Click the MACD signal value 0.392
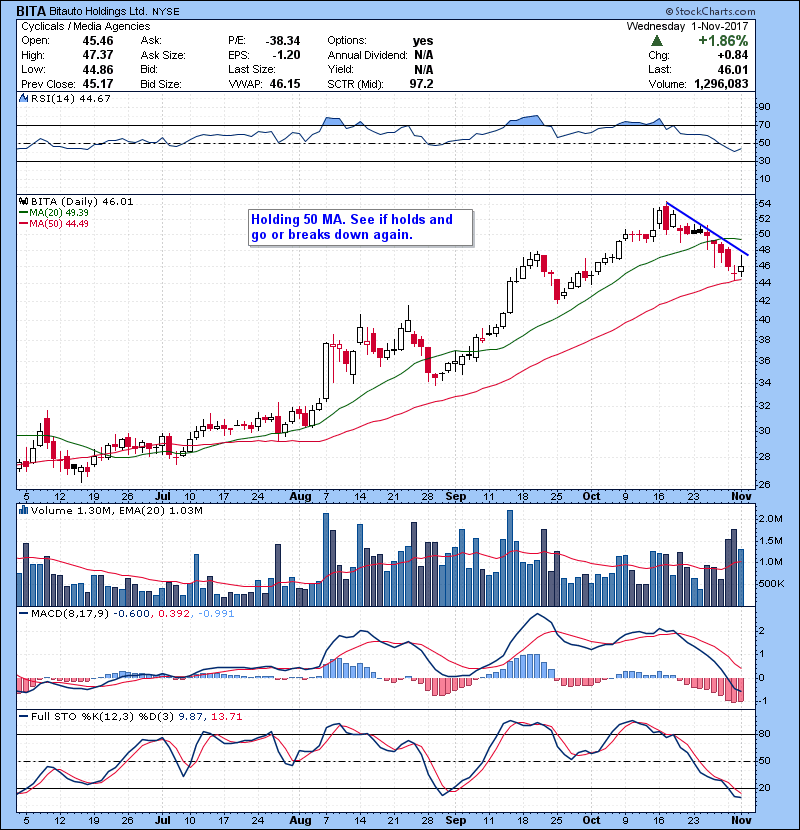 pyautogui.click(x=174, y=614)
